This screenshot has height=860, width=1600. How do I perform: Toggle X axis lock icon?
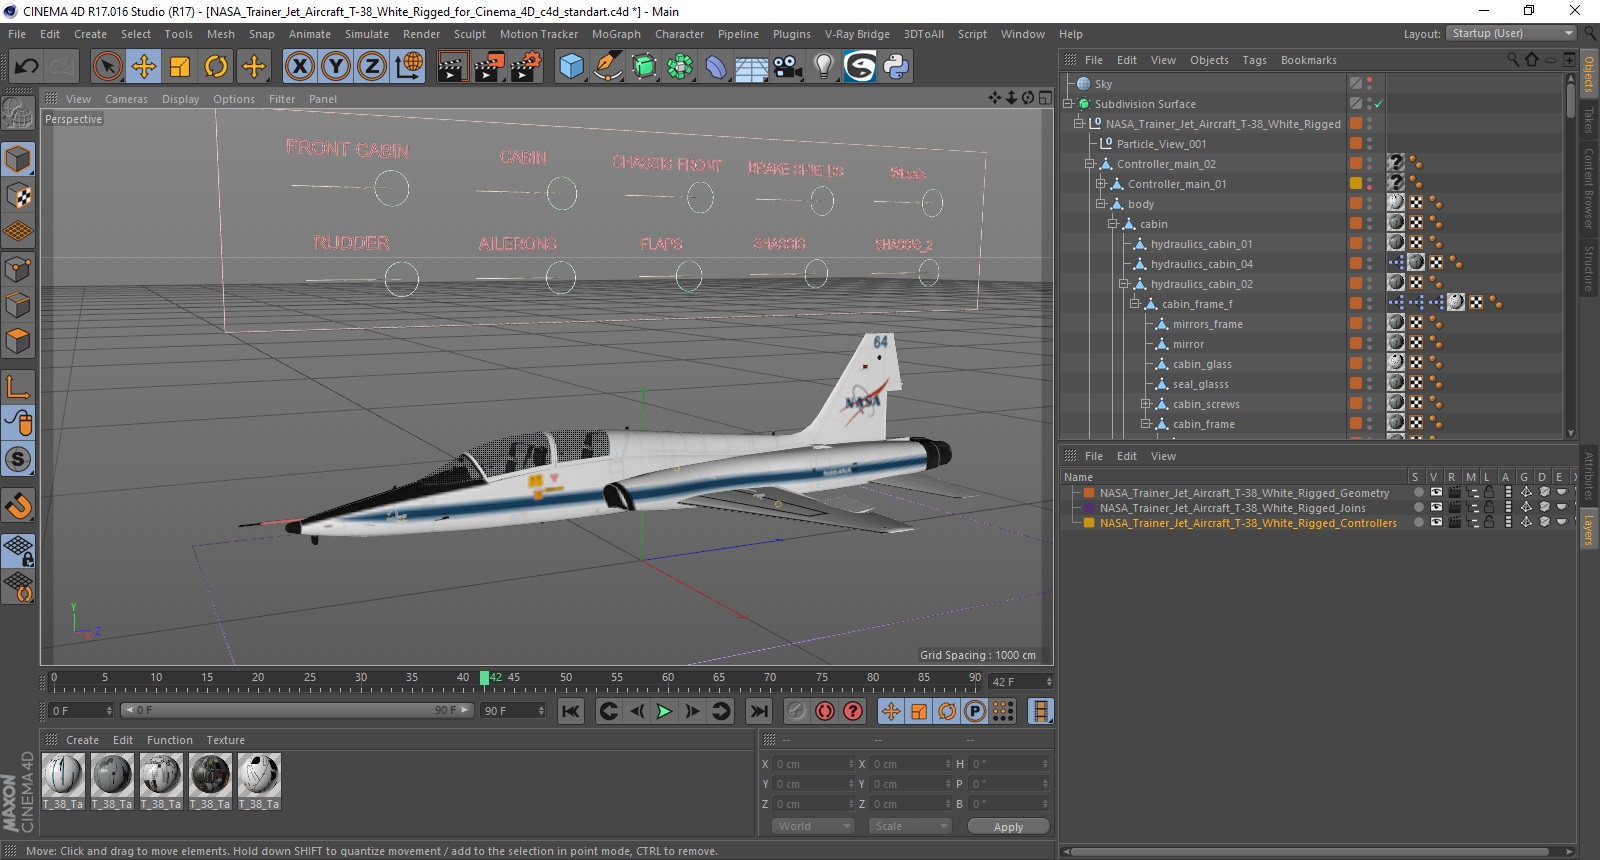(x=300, y=67)
